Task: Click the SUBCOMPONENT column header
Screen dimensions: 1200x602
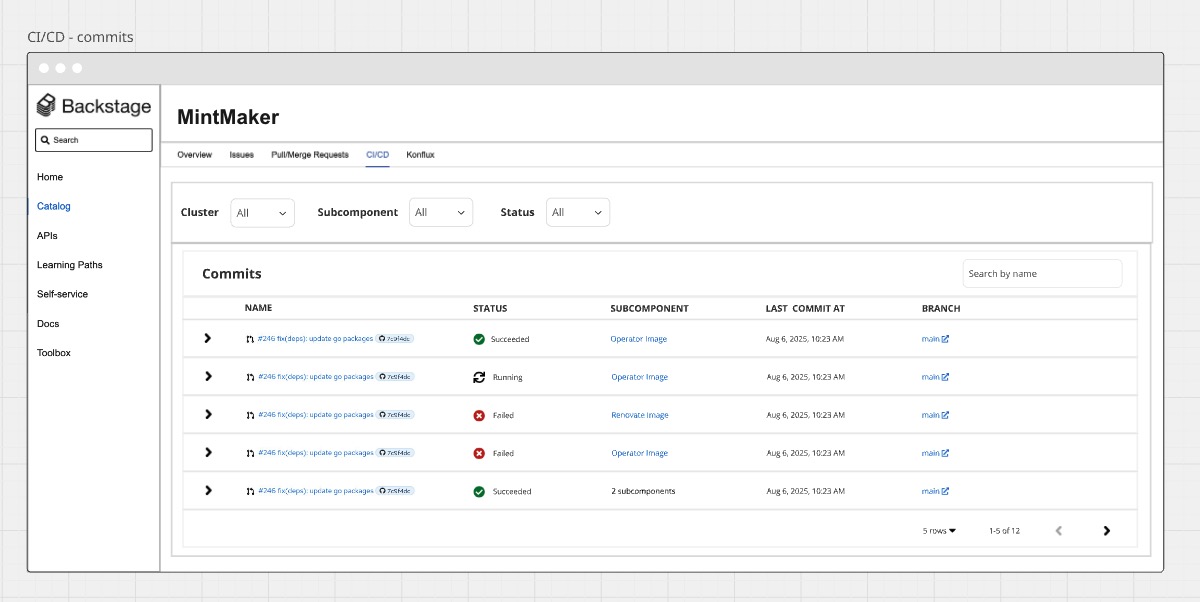Action: point(649,308)
